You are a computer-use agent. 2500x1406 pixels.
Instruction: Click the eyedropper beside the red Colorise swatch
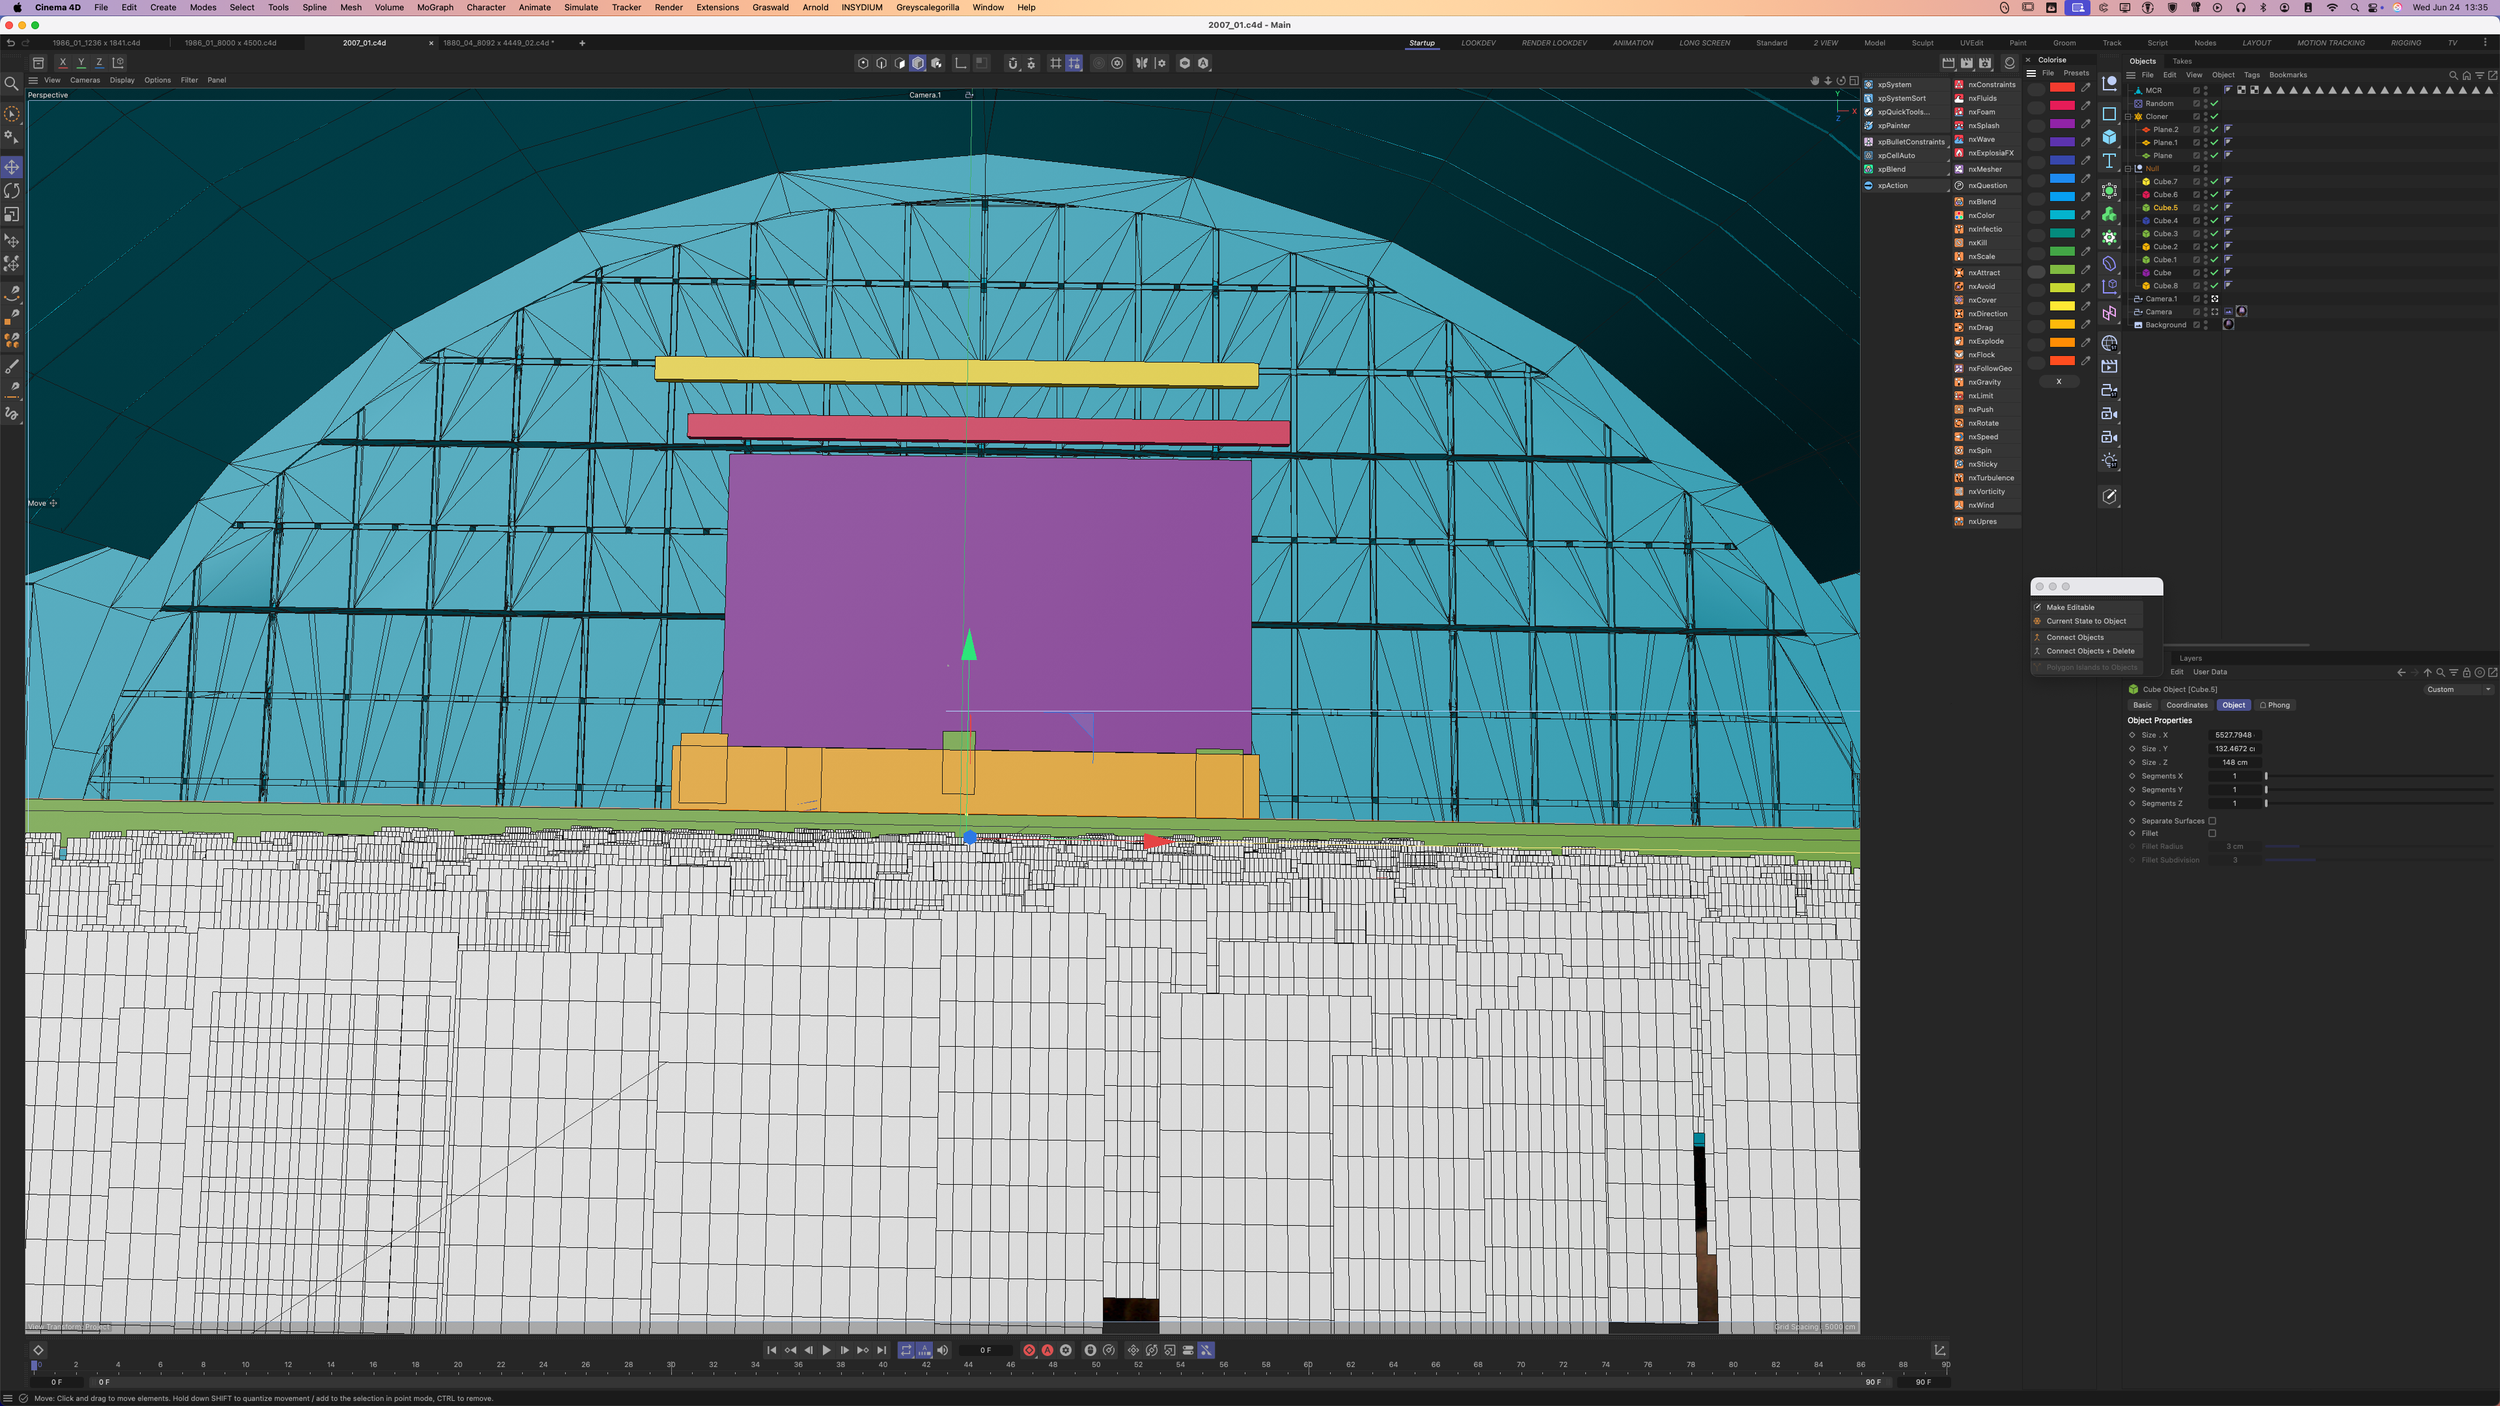tap(2086, 87)
